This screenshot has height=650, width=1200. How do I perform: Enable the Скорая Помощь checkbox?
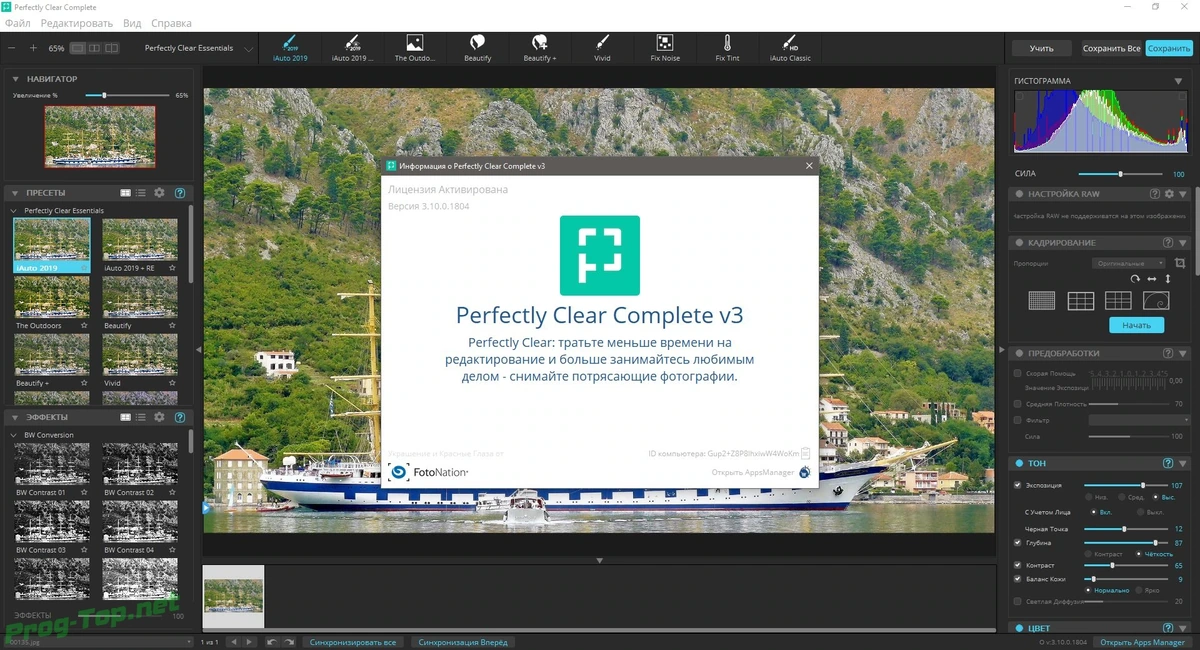click(1018, 373)
